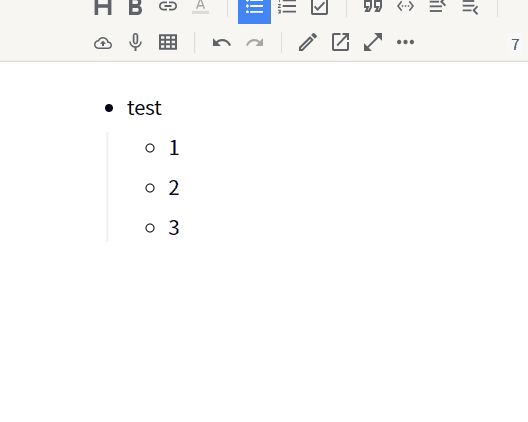Switch edit mode with the pencil icon
This screenshot has height=422, width=528.
308,42
